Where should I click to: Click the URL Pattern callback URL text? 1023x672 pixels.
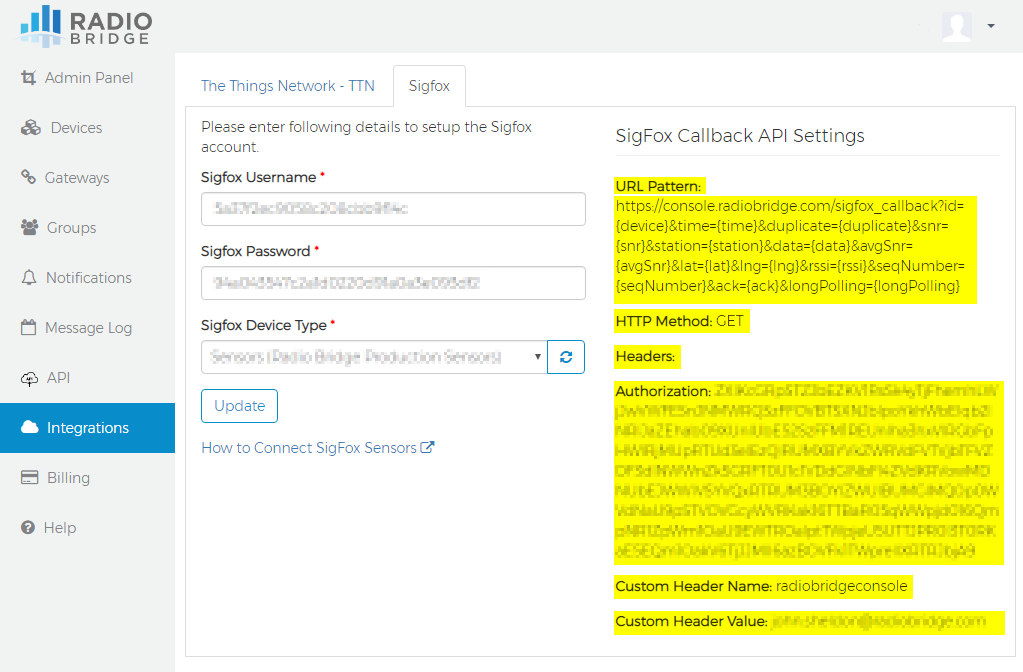click(789, 246)
